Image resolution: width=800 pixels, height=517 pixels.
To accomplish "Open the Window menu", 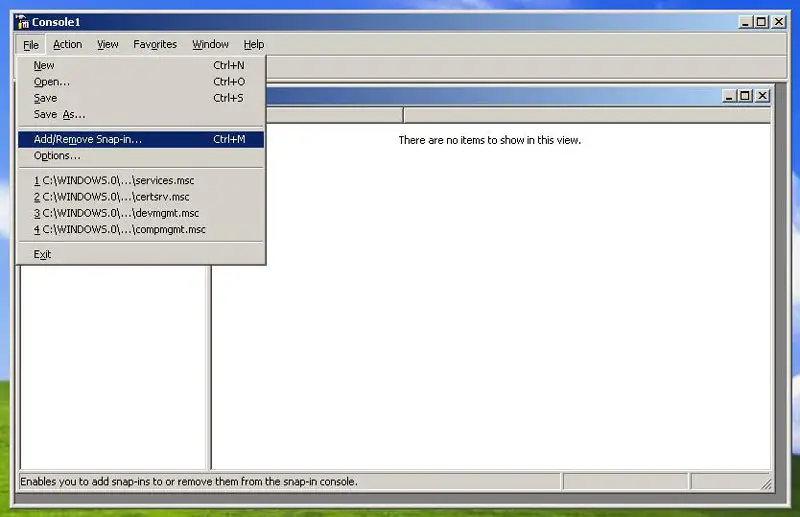I will pyautogui.click(x=210, y=44).
